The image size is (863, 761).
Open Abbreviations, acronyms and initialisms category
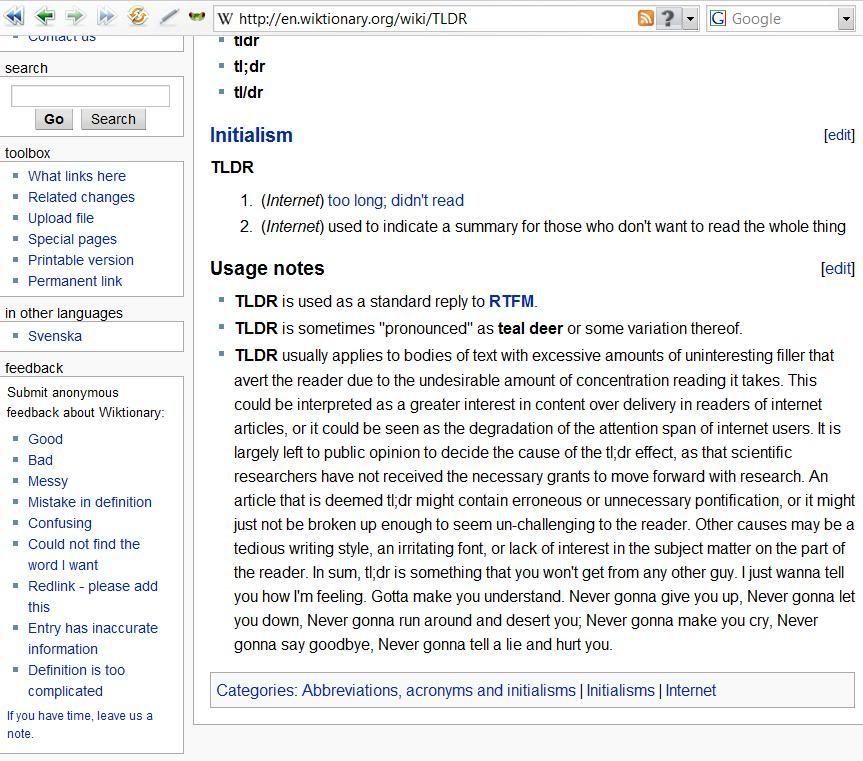439,690
